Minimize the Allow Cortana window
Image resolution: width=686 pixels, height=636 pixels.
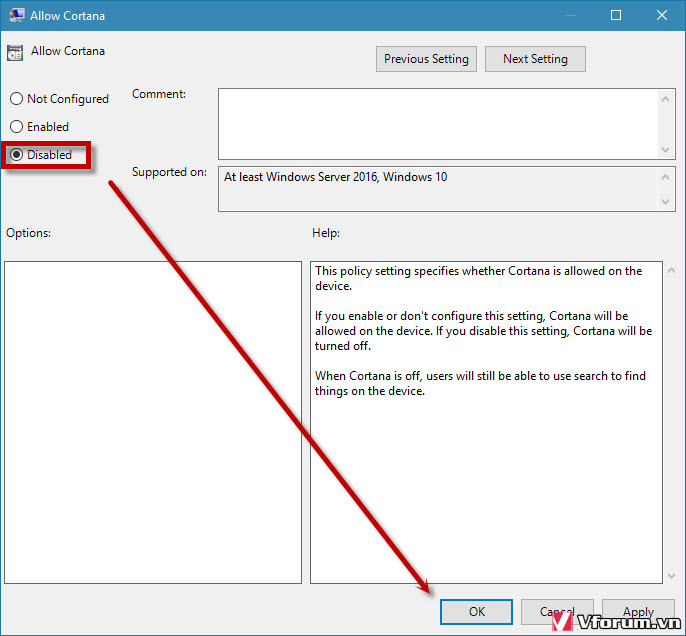tap(570, 15)
